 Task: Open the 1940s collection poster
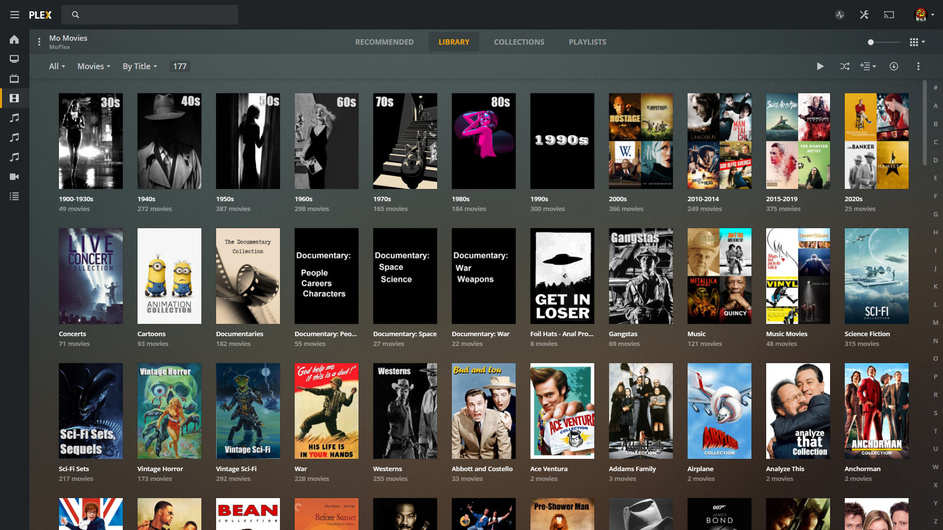[170, 141]
